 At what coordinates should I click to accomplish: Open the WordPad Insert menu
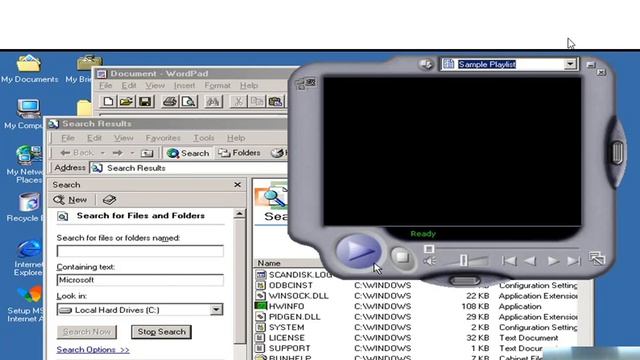tap(184, 85)
